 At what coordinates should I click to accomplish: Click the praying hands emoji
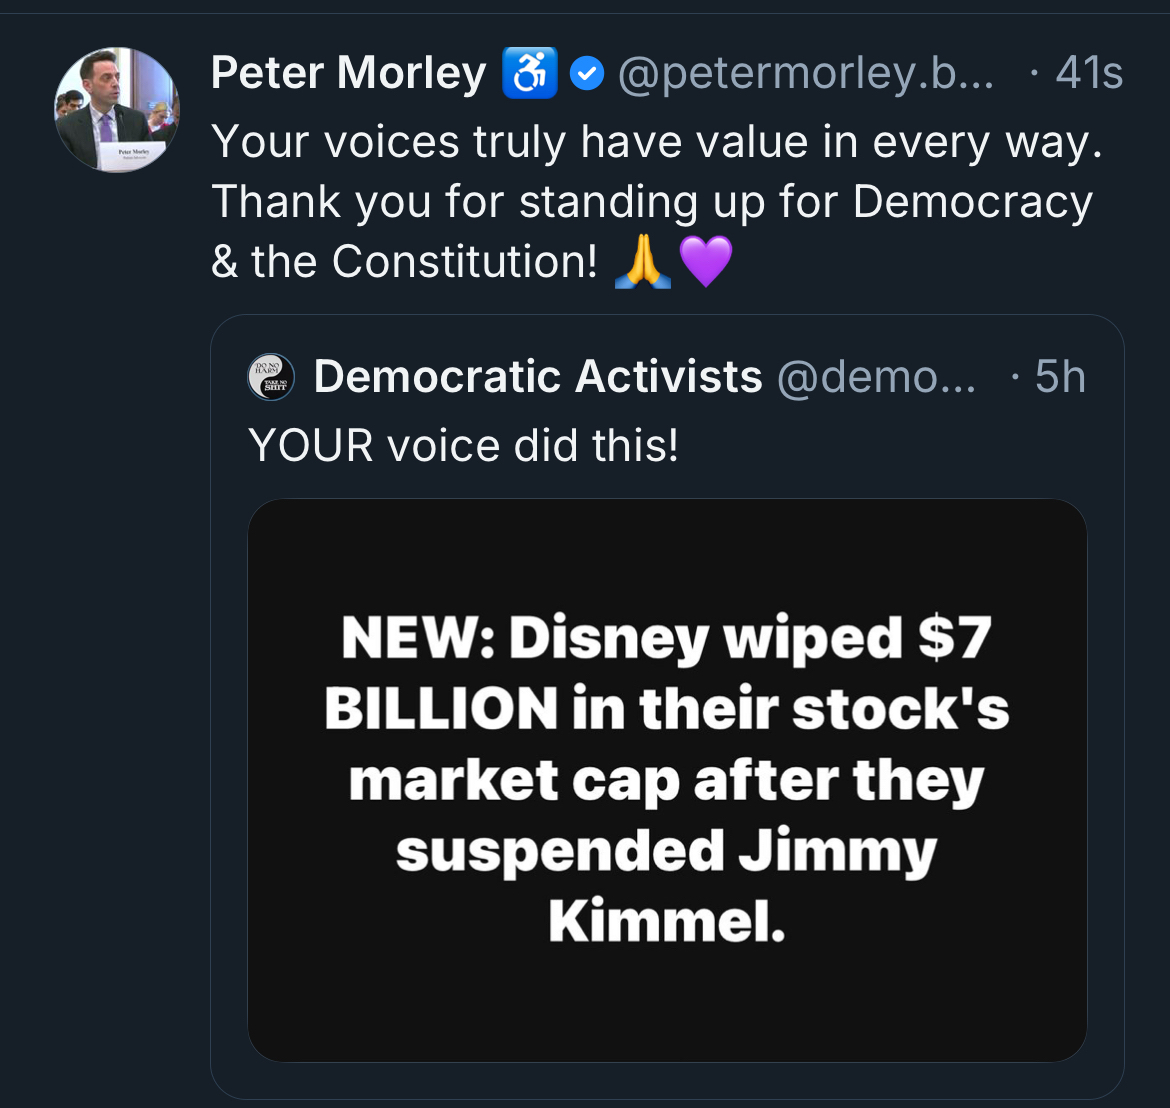(642, 262)
